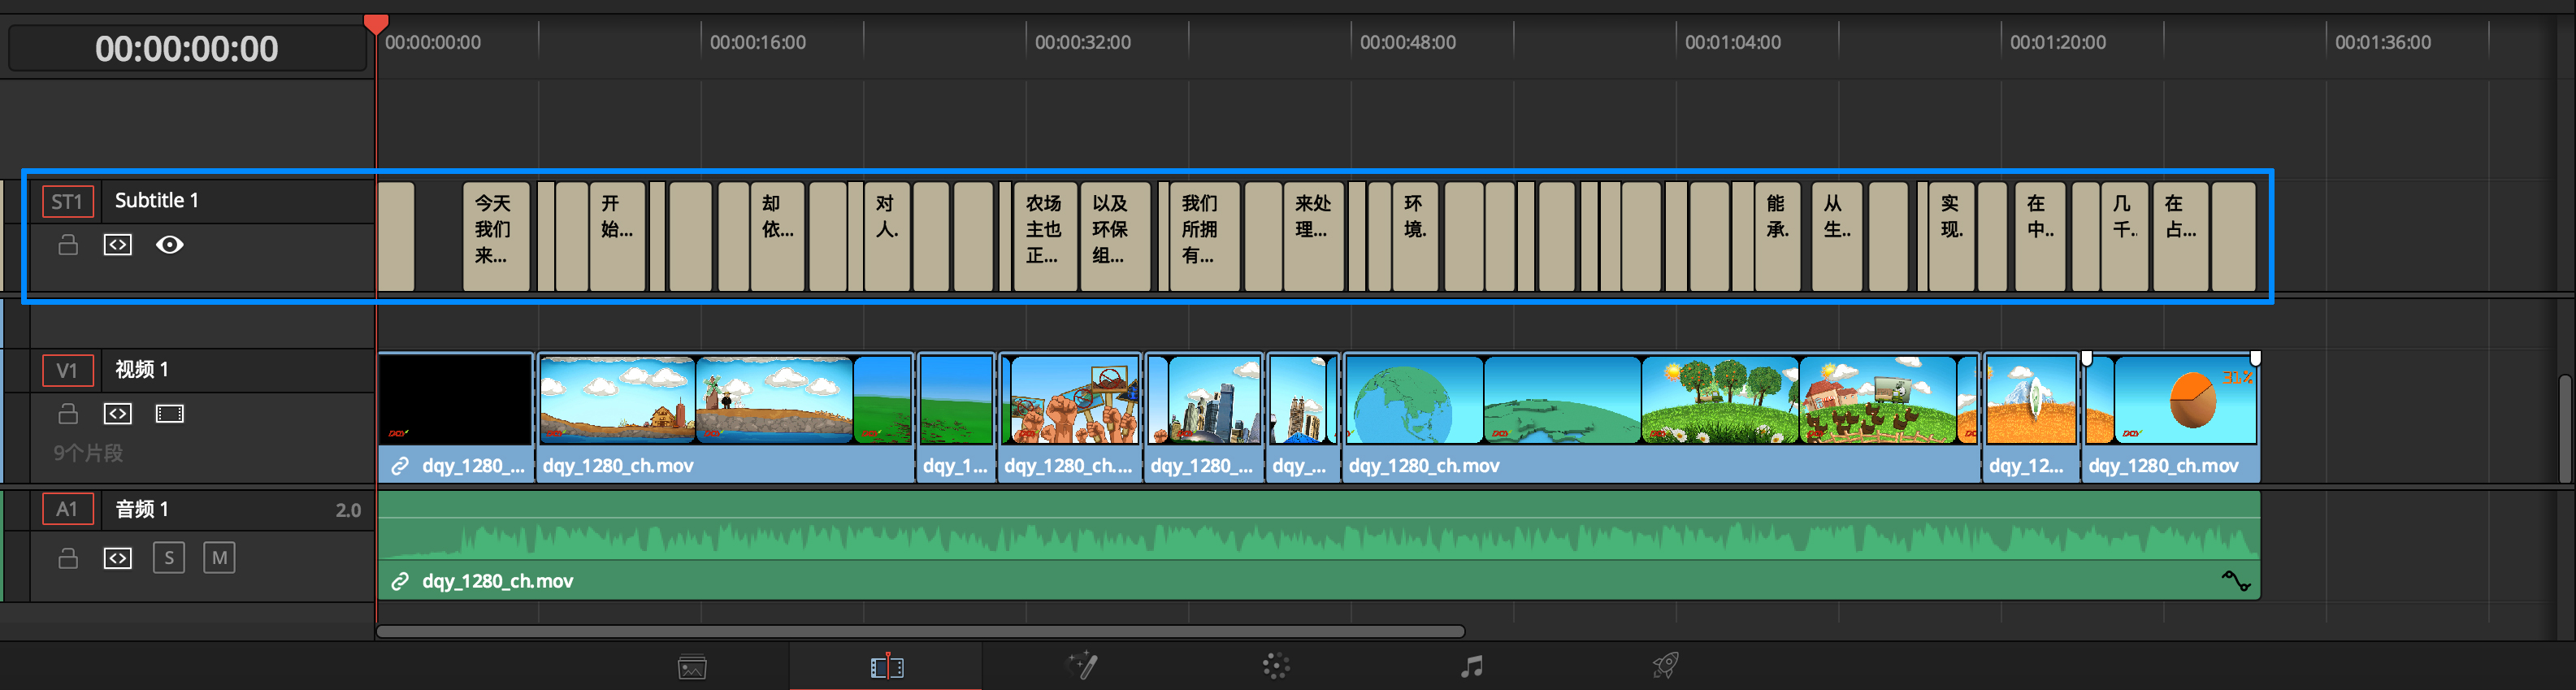The height and width of the screenshot is (690, 2576).
Task: Switch to the Edit page
Action: [x=887, y=666]
